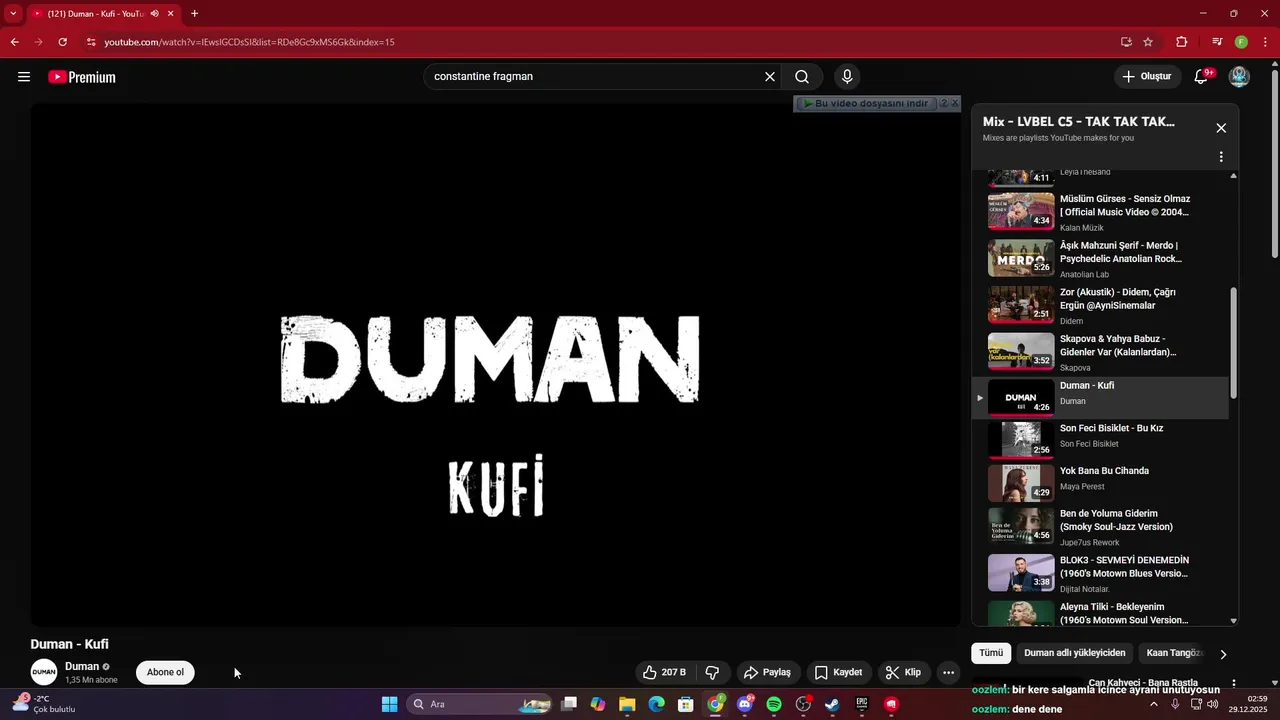Play Aleyna Tilki - Bekleyenim
1280x720 pixels.
(1100, 613)
